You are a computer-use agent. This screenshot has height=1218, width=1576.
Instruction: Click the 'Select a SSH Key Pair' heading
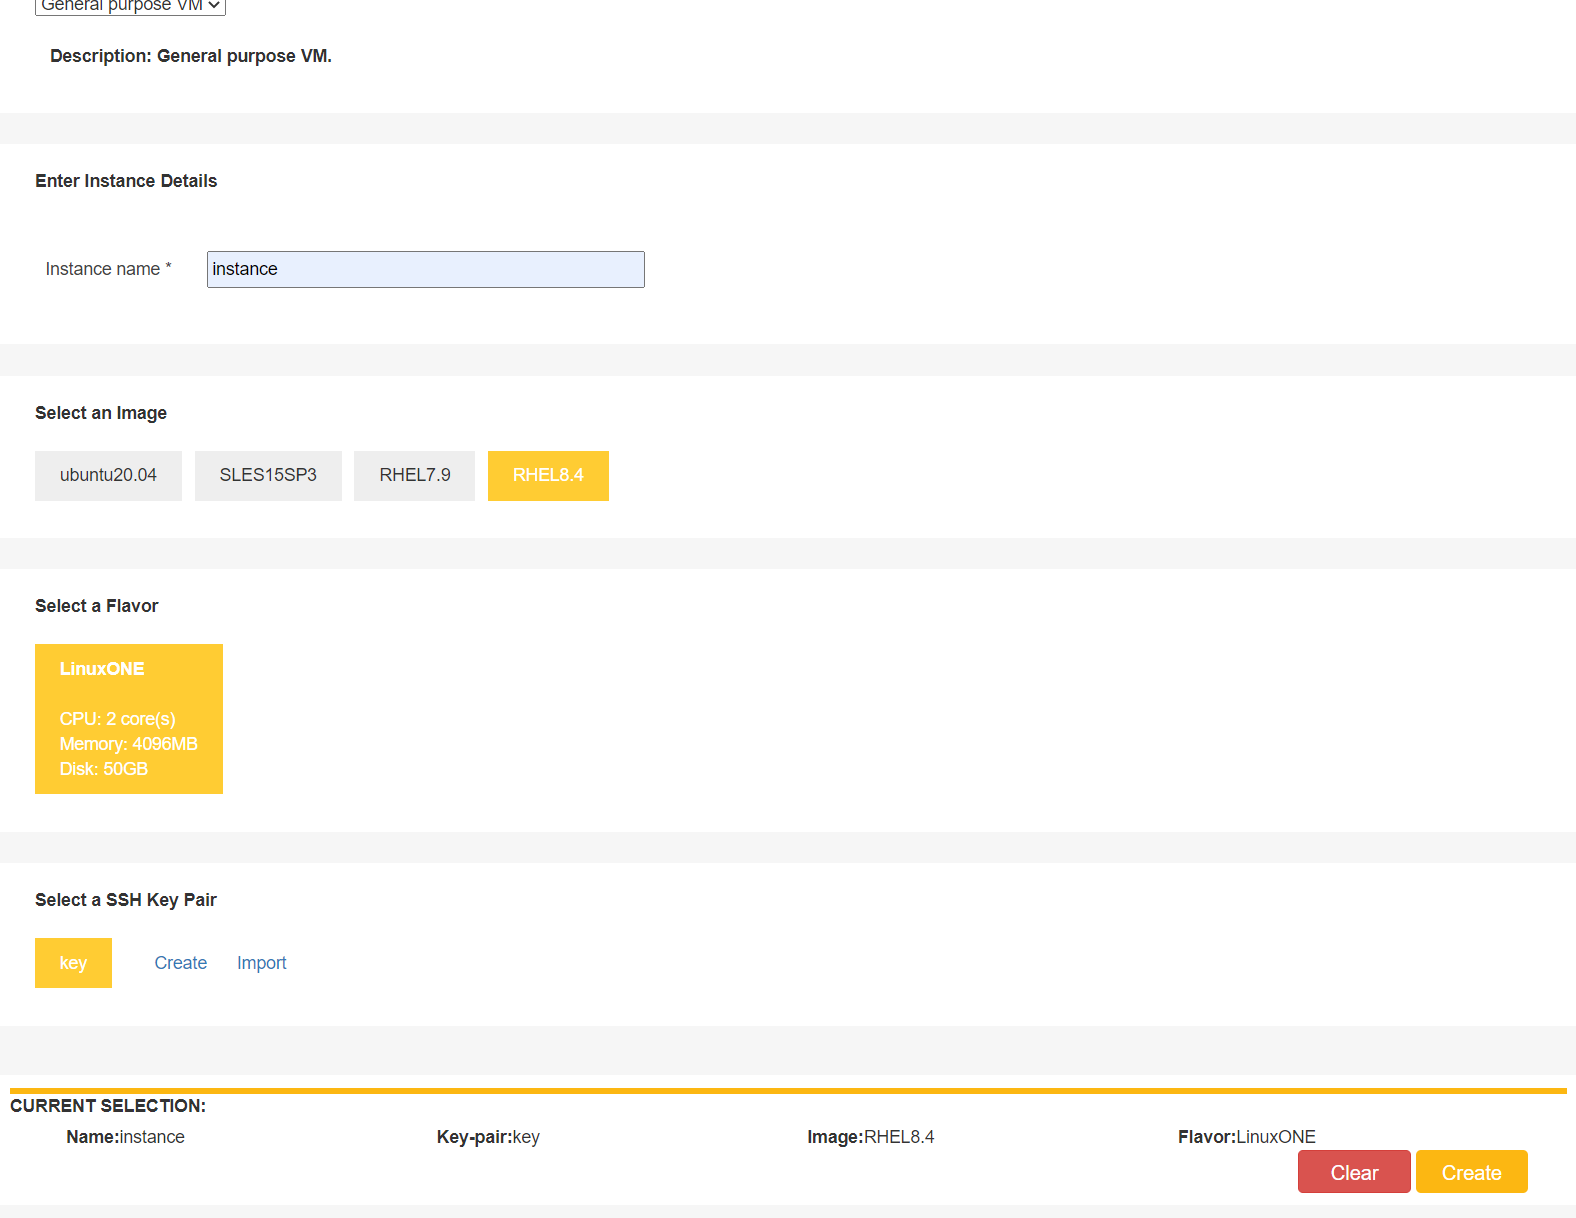click(x=126, y=900)
